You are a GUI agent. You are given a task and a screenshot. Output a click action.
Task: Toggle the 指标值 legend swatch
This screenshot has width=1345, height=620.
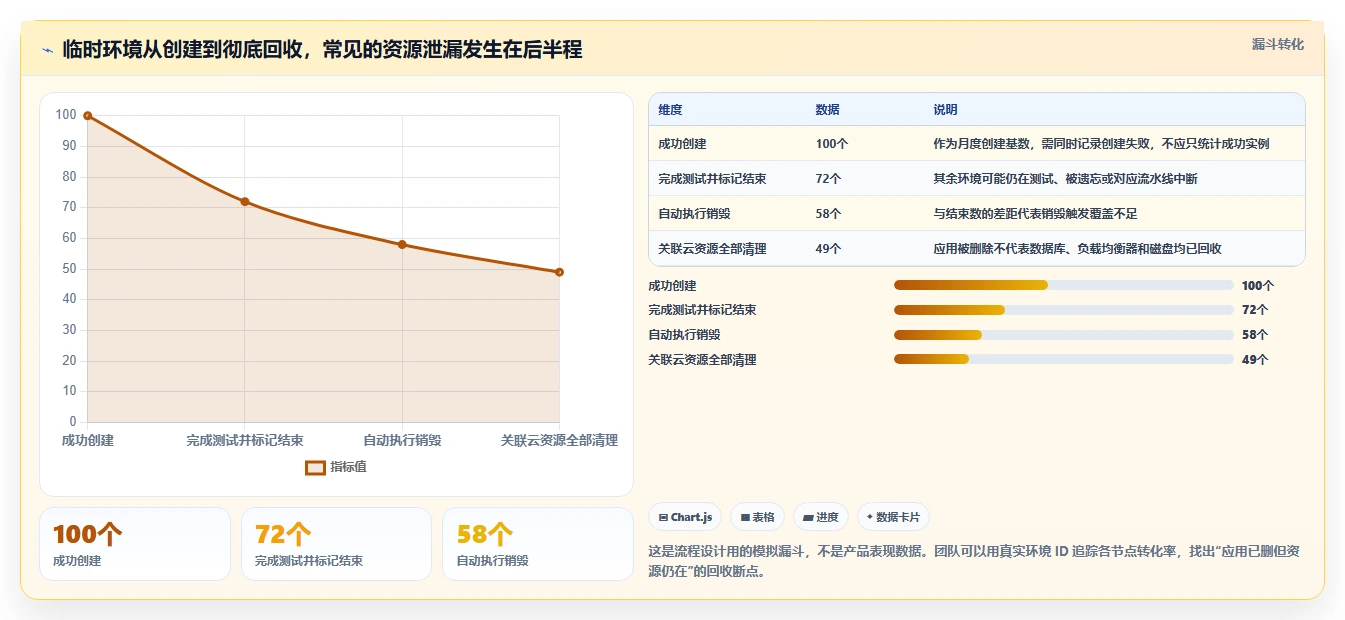315,467
